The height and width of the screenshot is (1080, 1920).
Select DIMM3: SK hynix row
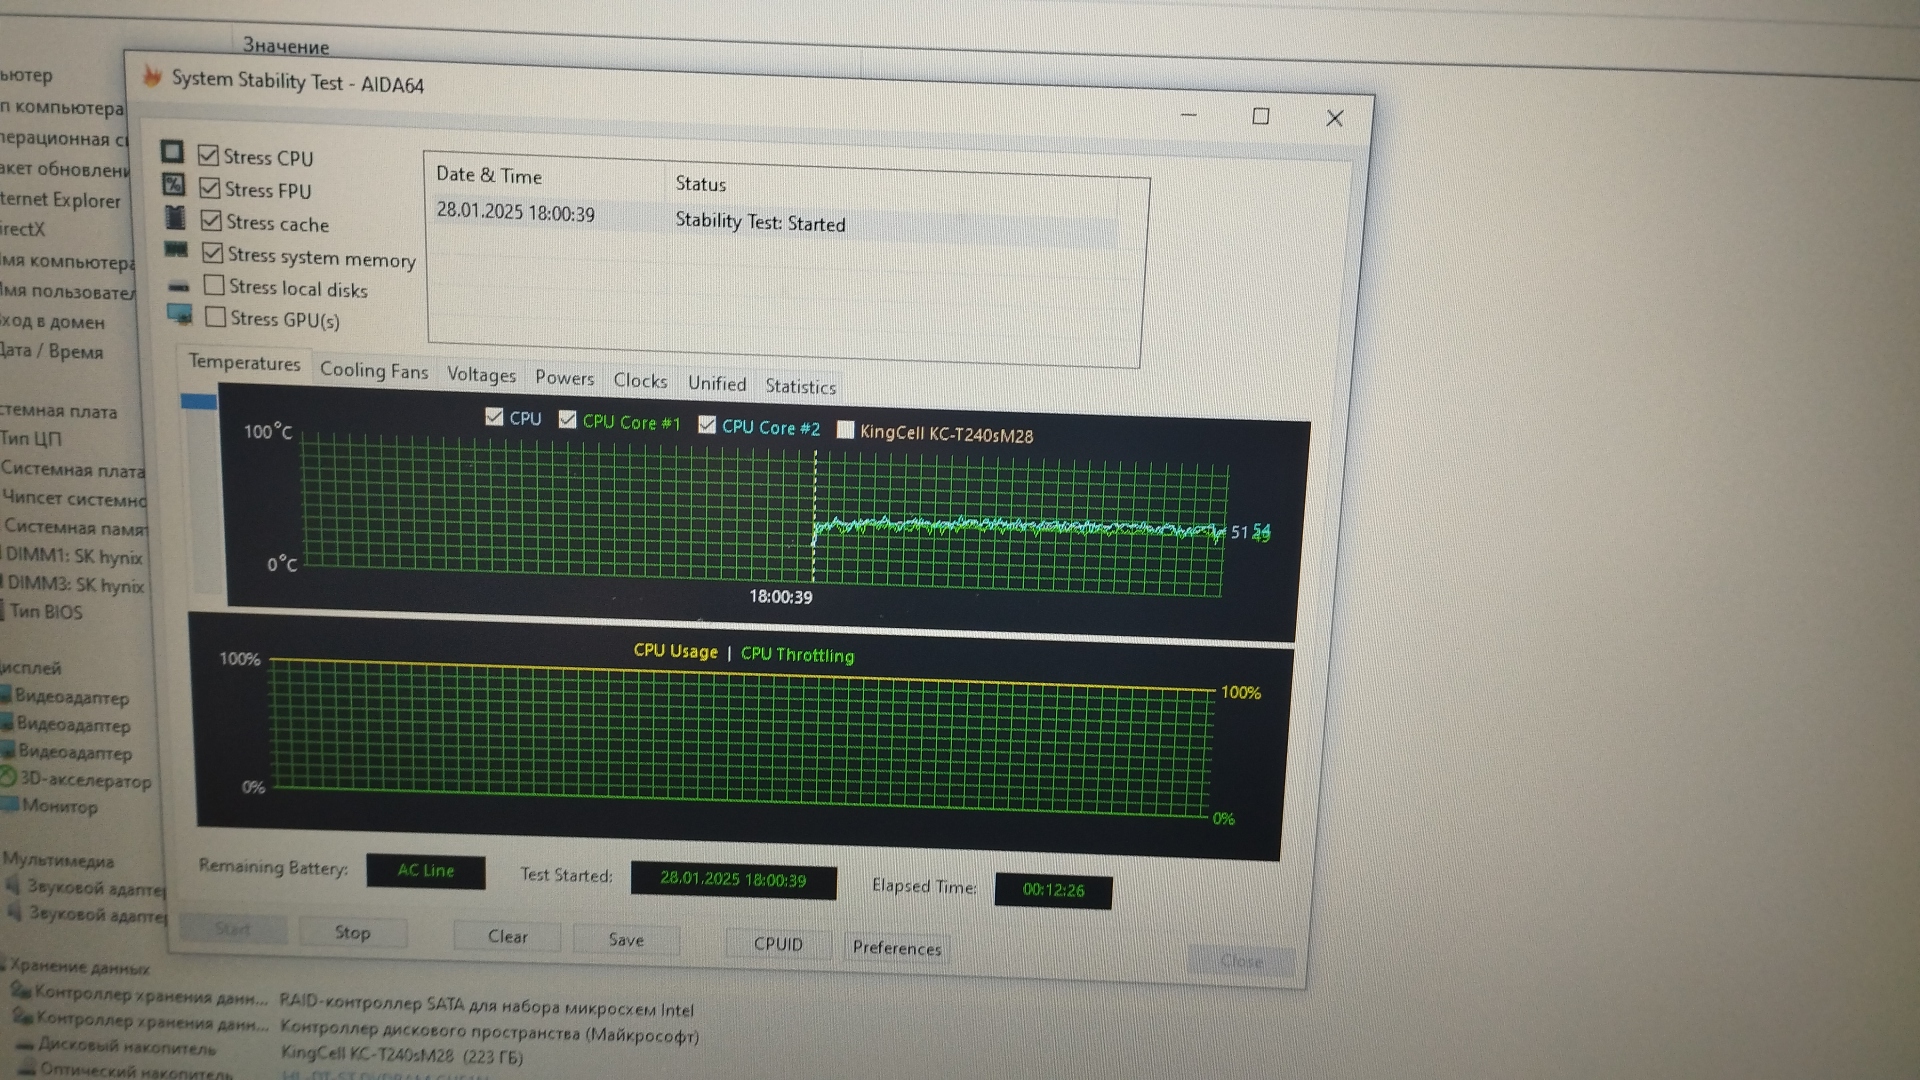75,585
